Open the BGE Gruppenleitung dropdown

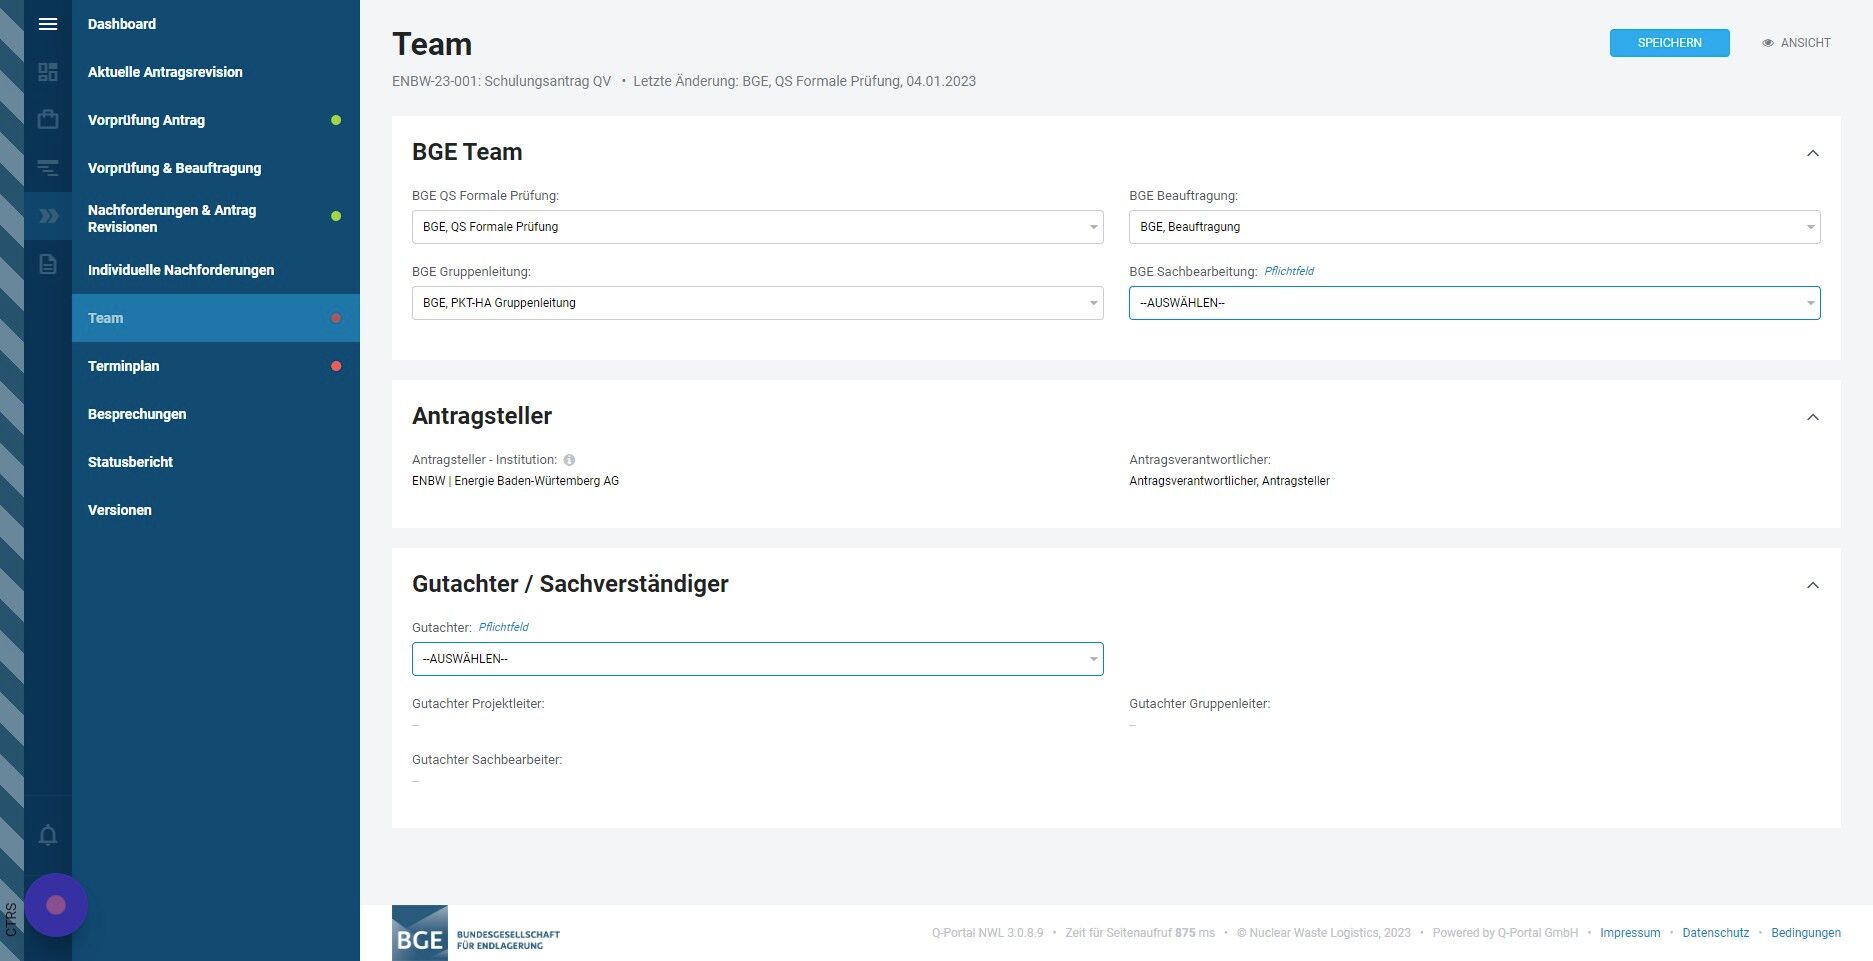[757, 303]
